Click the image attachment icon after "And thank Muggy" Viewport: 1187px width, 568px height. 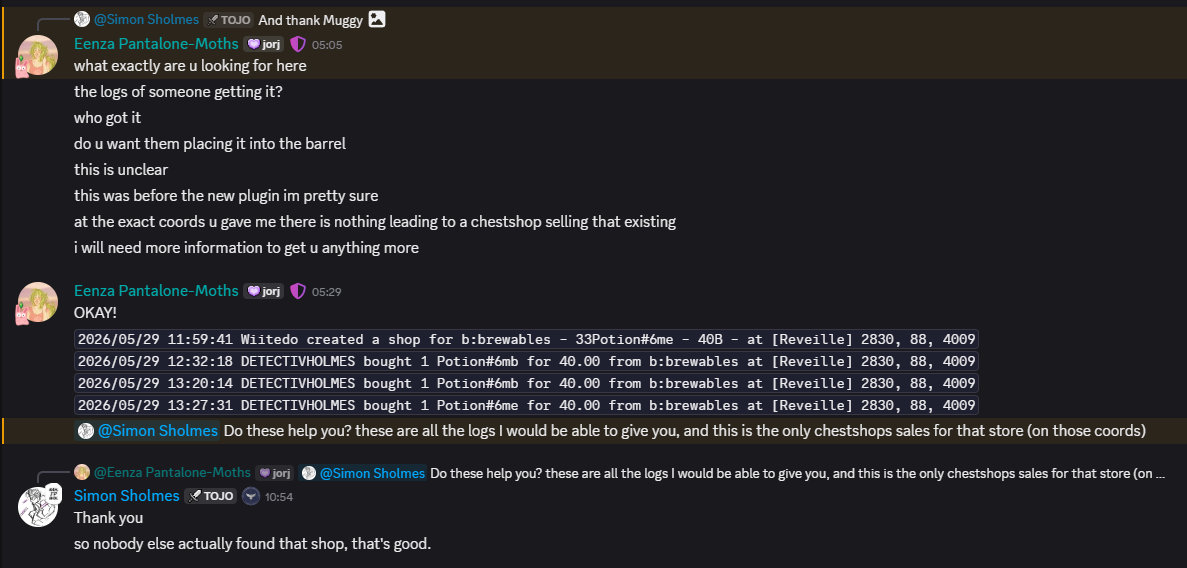click(x=377, y=19)
